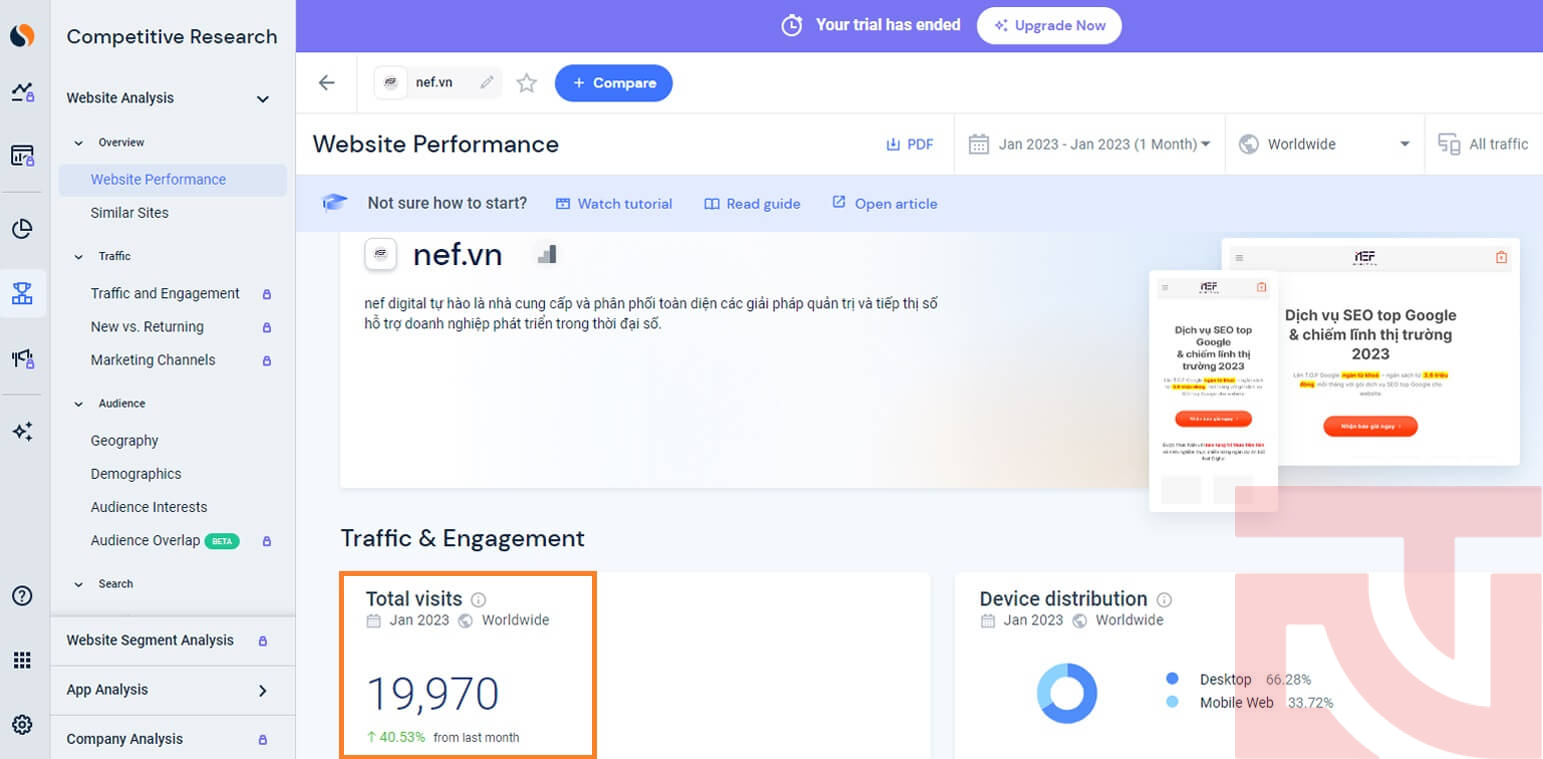
Task: Click the Mobile Web 33.72% legend value
Action: (1311, 703)
